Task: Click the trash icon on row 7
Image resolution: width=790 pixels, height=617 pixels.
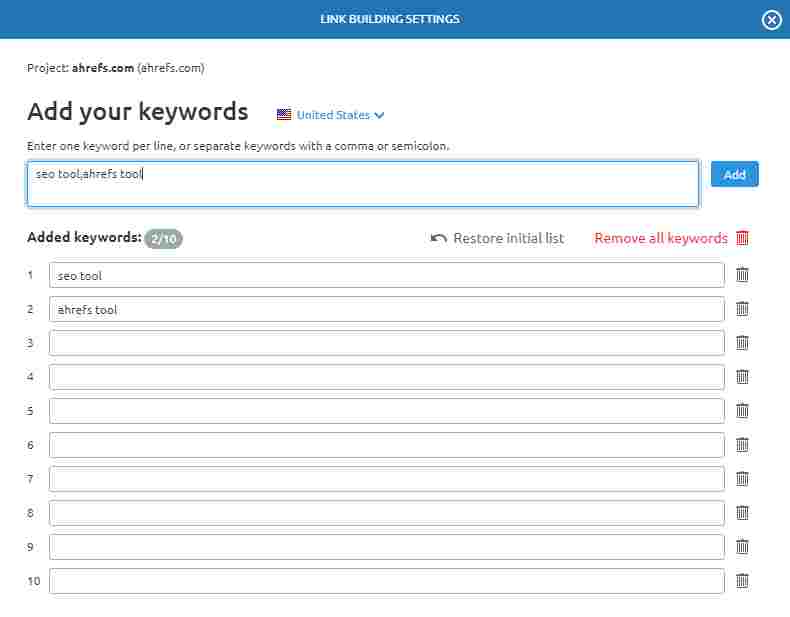Action: click(x=742, y=478)
